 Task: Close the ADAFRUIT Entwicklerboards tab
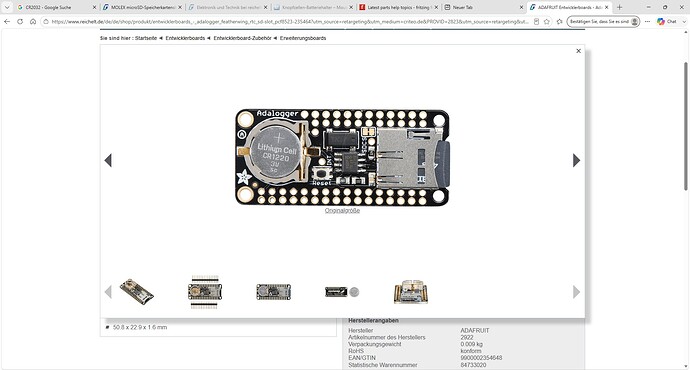click(606, 7)
